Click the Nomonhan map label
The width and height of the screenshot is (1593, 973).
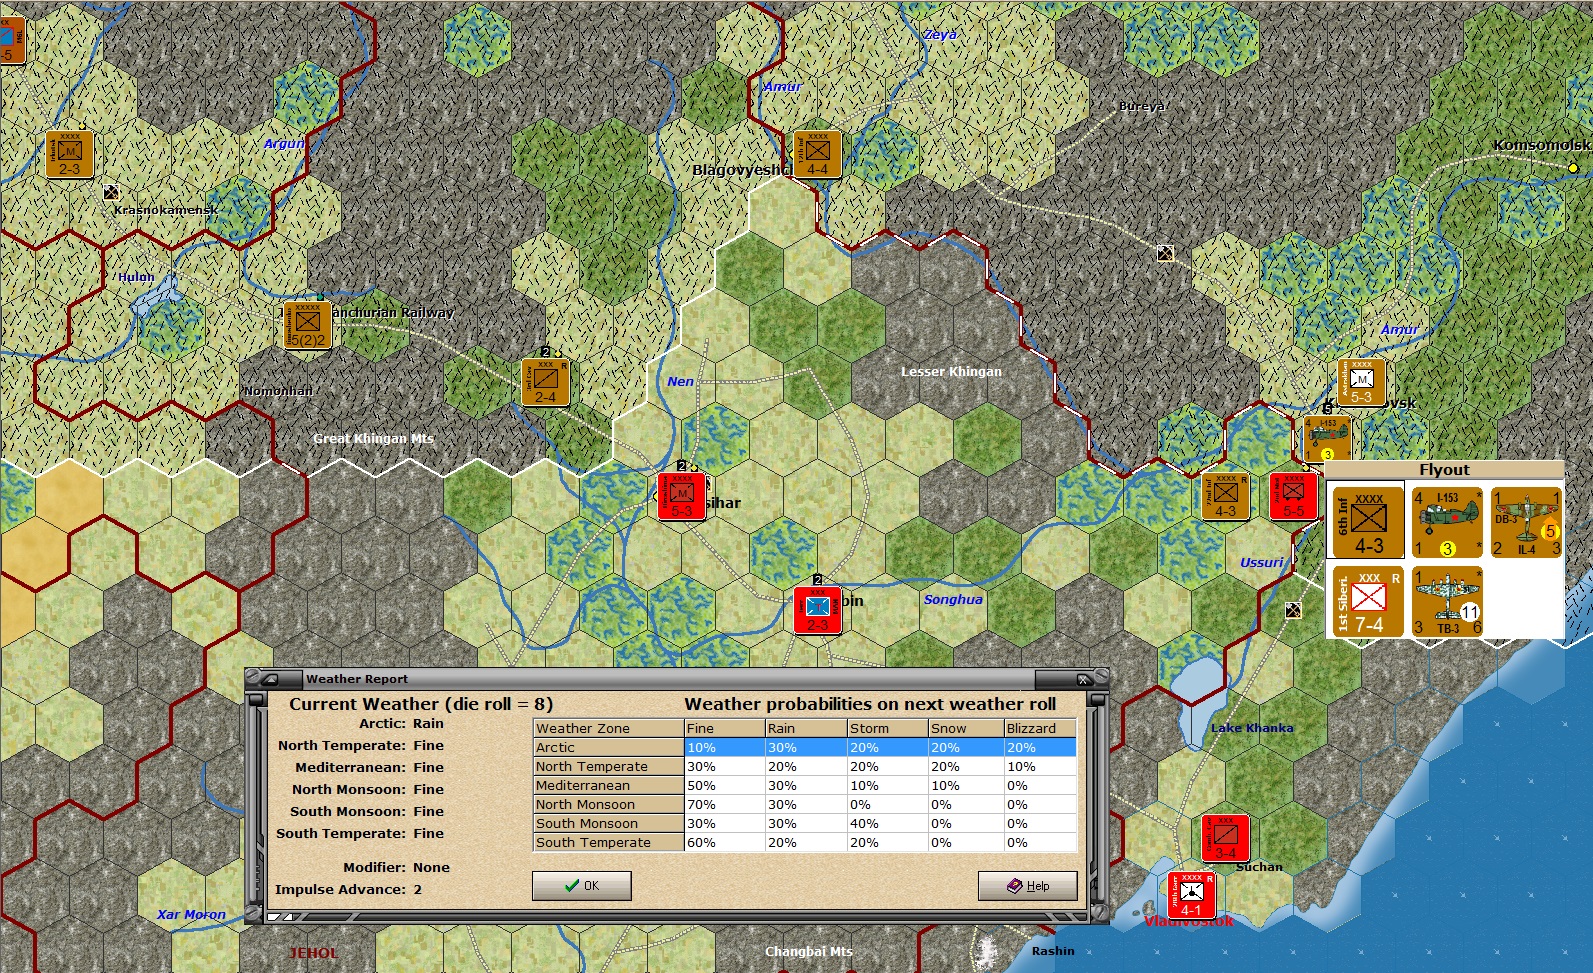[x=278, y=391]
